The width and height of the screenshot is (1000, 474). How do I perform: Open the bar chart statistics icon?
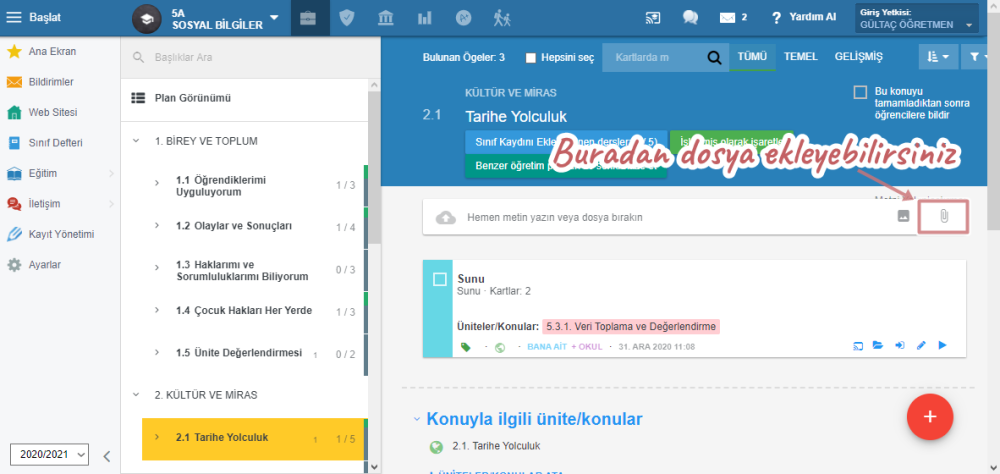pyautogui.click(x=424, y=19)
